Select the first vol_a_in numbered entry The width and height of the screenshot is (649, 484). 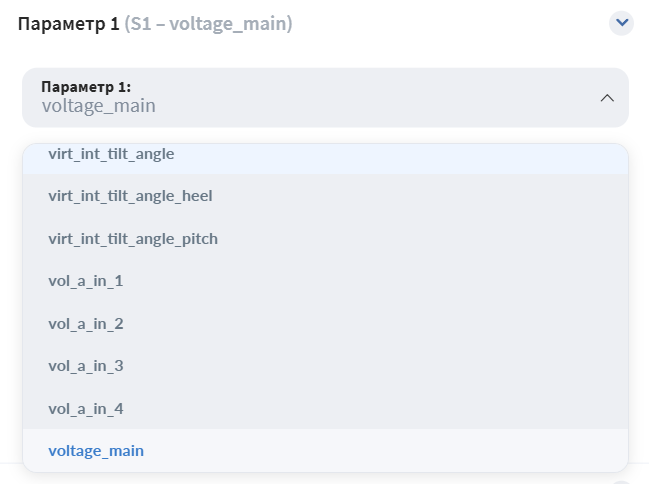325,281
